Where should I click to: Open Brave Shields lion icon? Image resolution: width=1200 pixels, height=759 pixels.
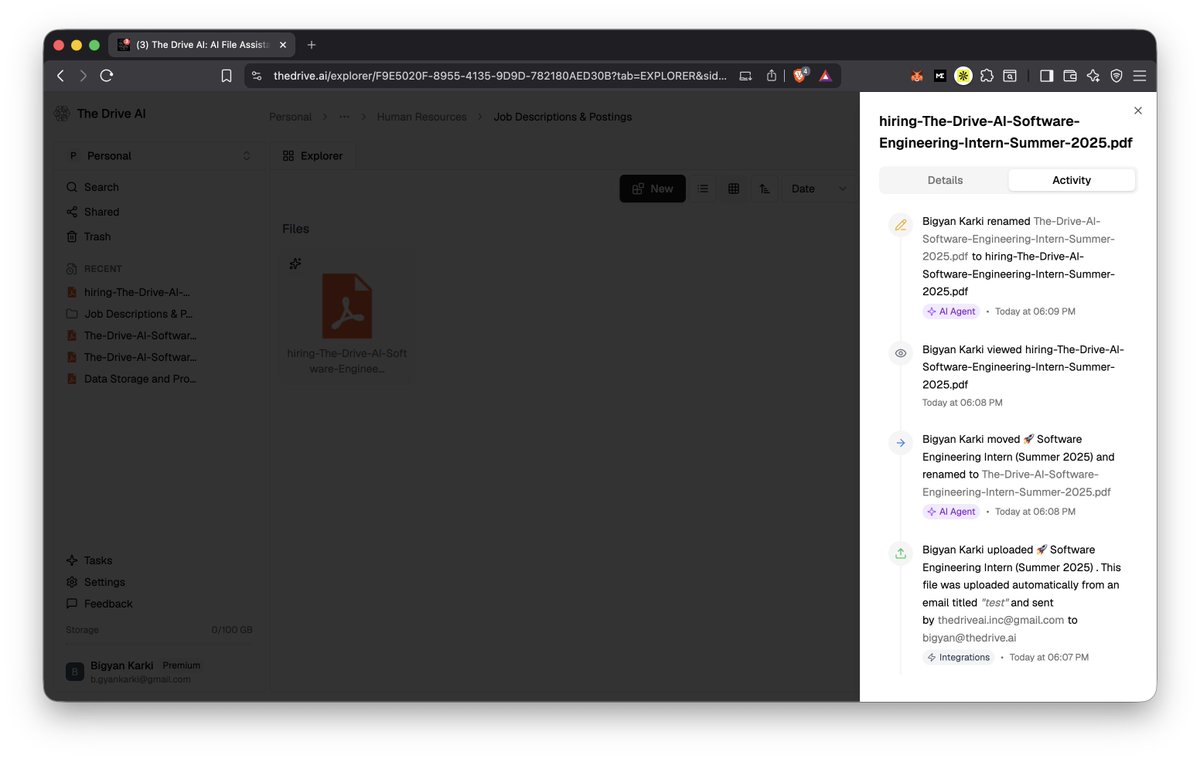[801, 75]
